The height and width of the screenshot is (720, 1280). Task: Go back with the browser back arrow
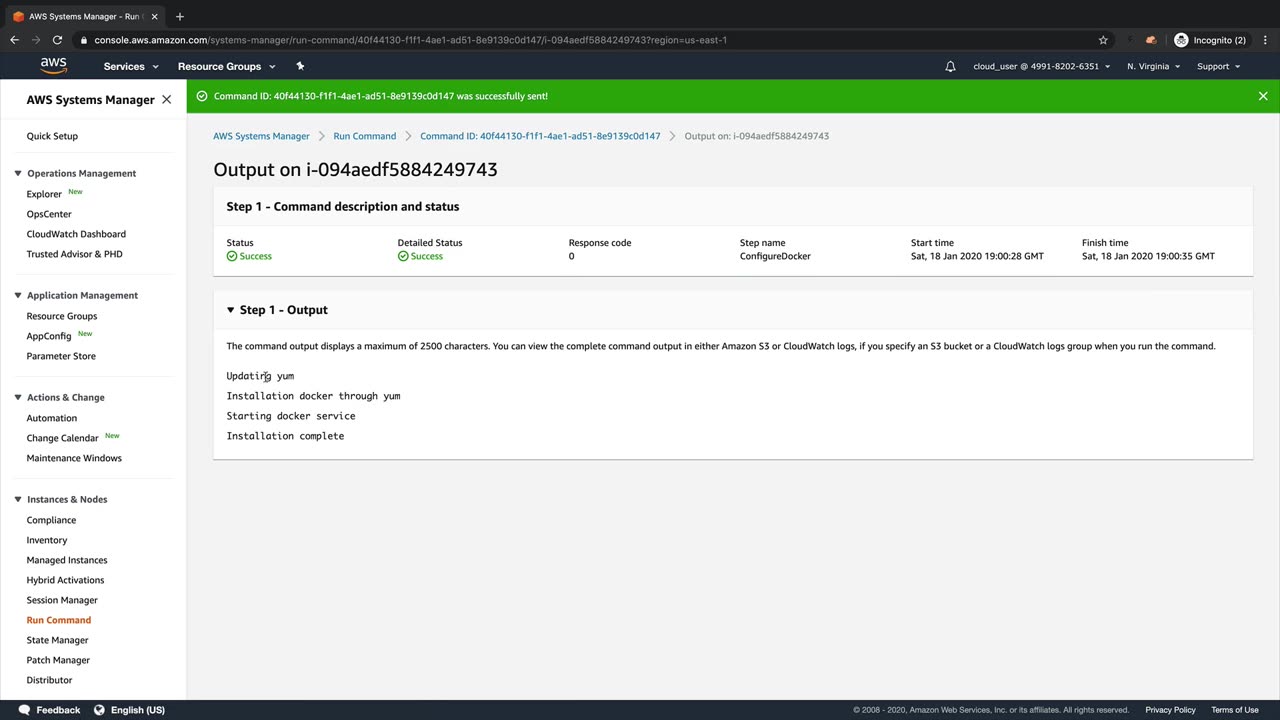tap(14, 40)
